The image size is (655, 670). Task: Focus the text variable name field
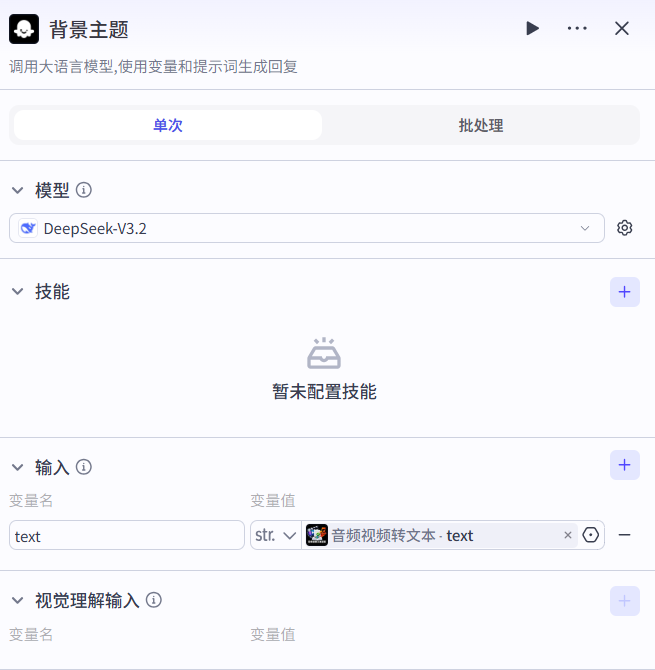[x=127, y=535]
